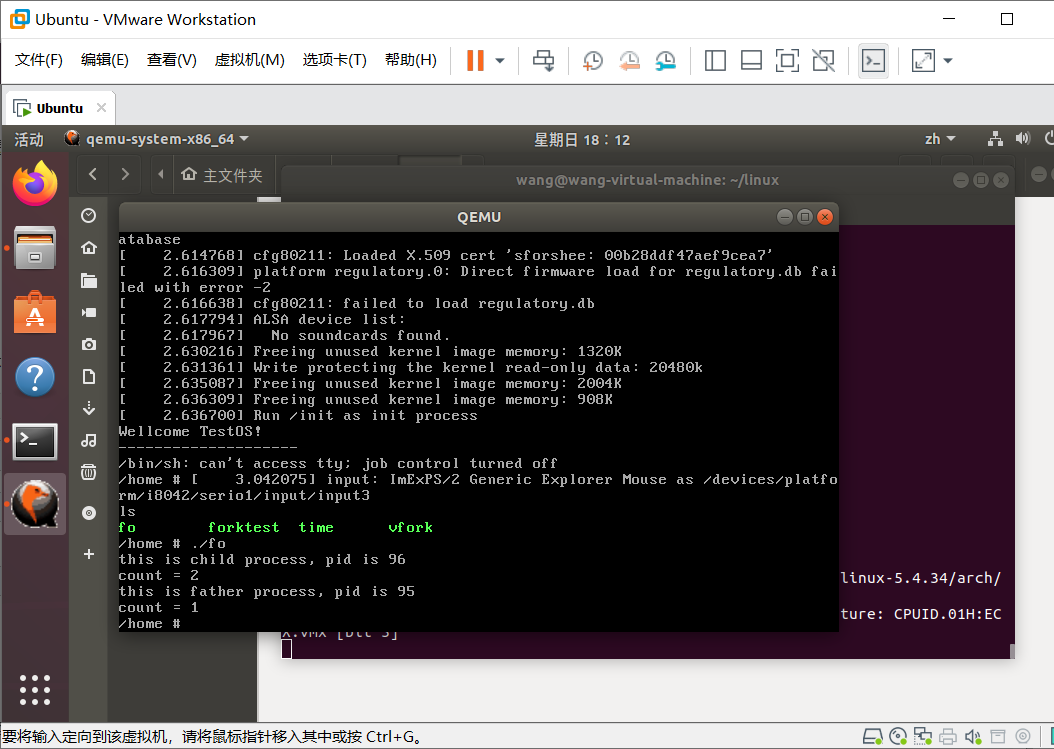This screenshot has height=749, width=1054.
Task: Minimize the QEMU window
Action: point(784,216)
